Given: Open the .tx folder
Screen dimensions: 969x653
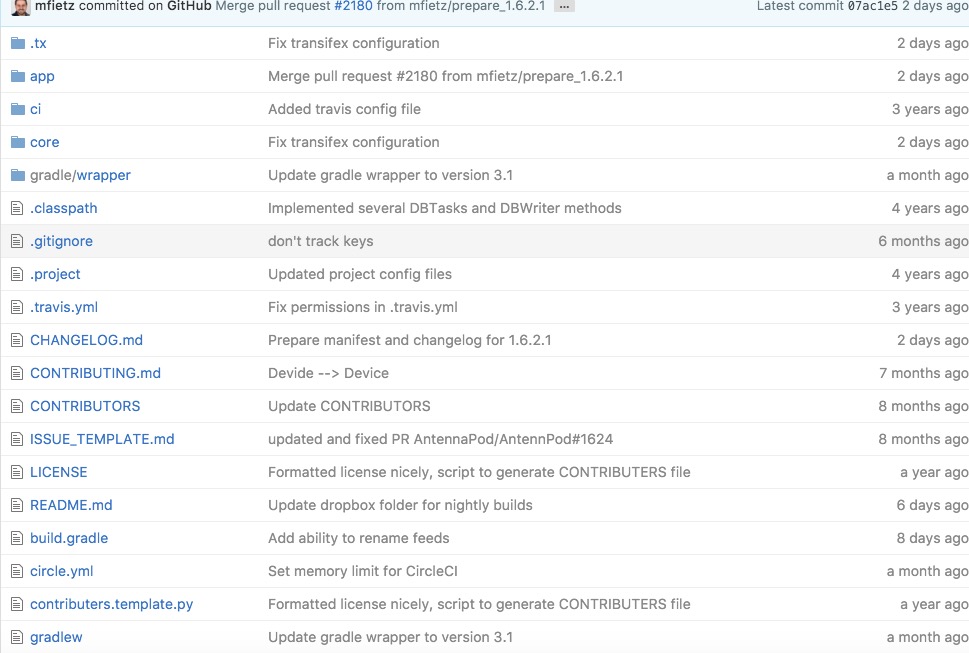Looking at the screenshot, I should [x=38, y=43].
